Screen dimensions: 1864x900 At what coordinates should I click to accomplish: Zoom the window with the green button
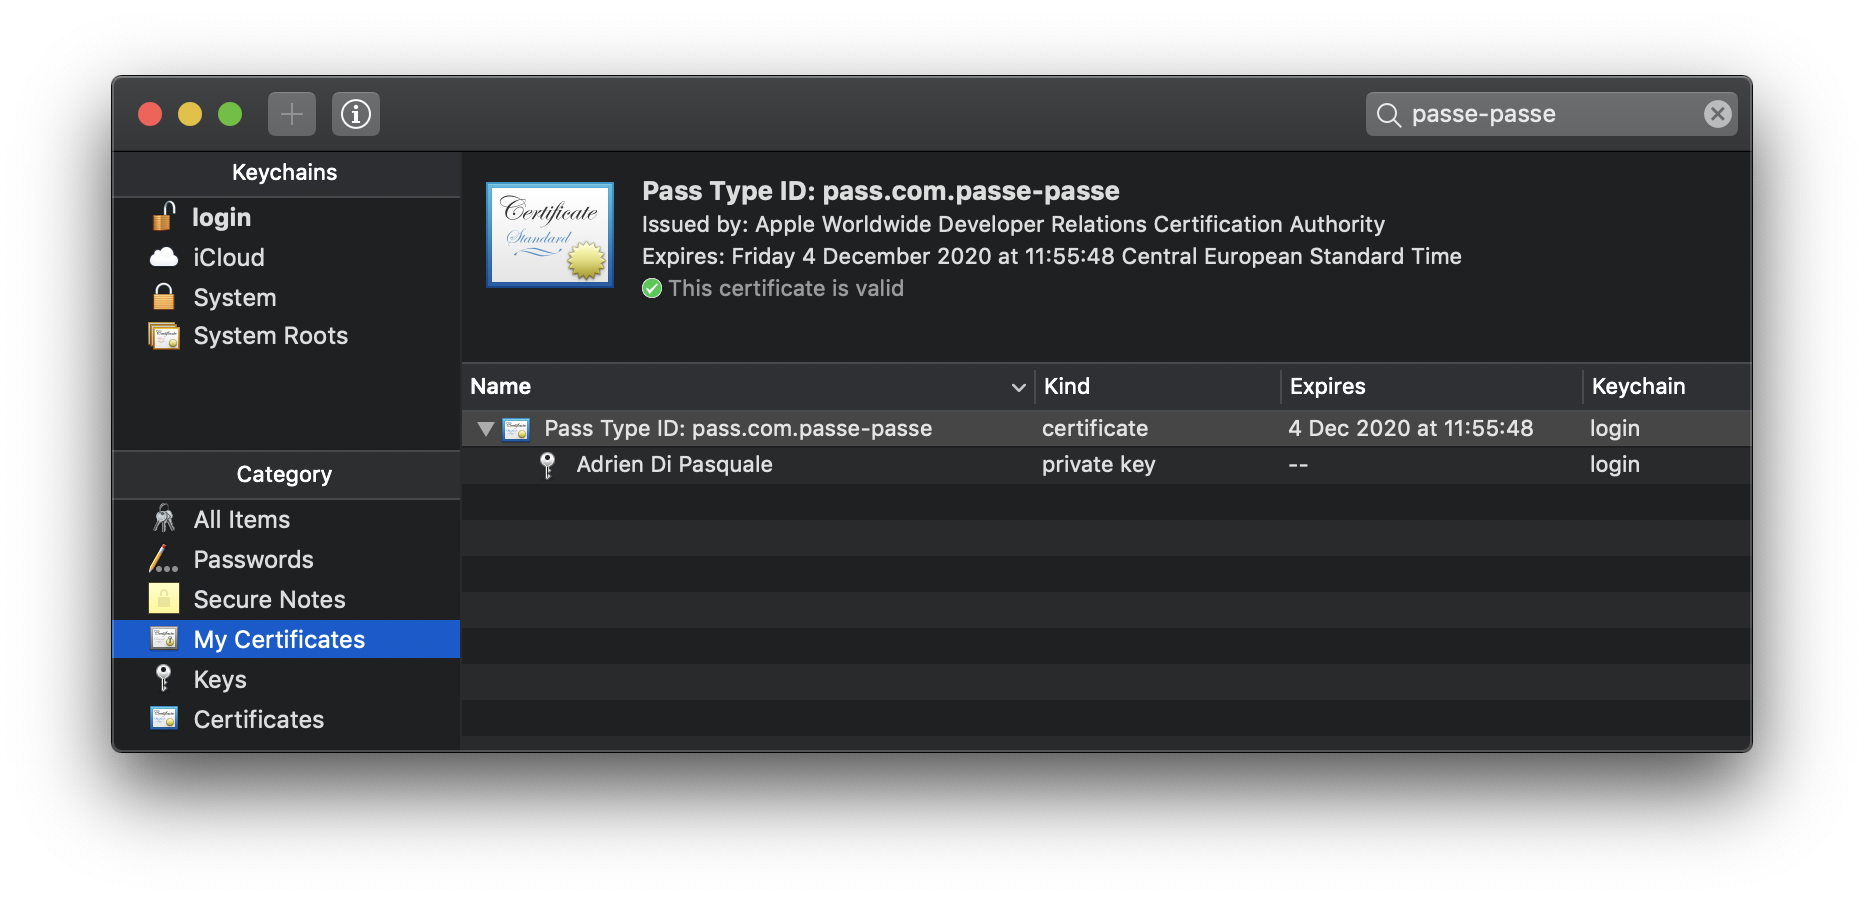230,114
